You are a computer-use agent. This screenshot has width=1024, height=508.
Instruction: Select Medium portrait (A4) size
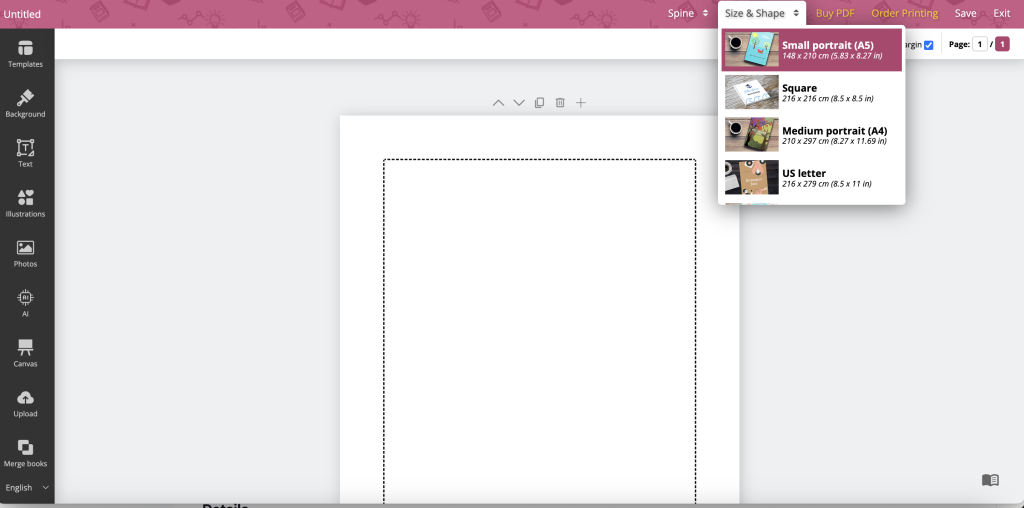click(812, 135)
